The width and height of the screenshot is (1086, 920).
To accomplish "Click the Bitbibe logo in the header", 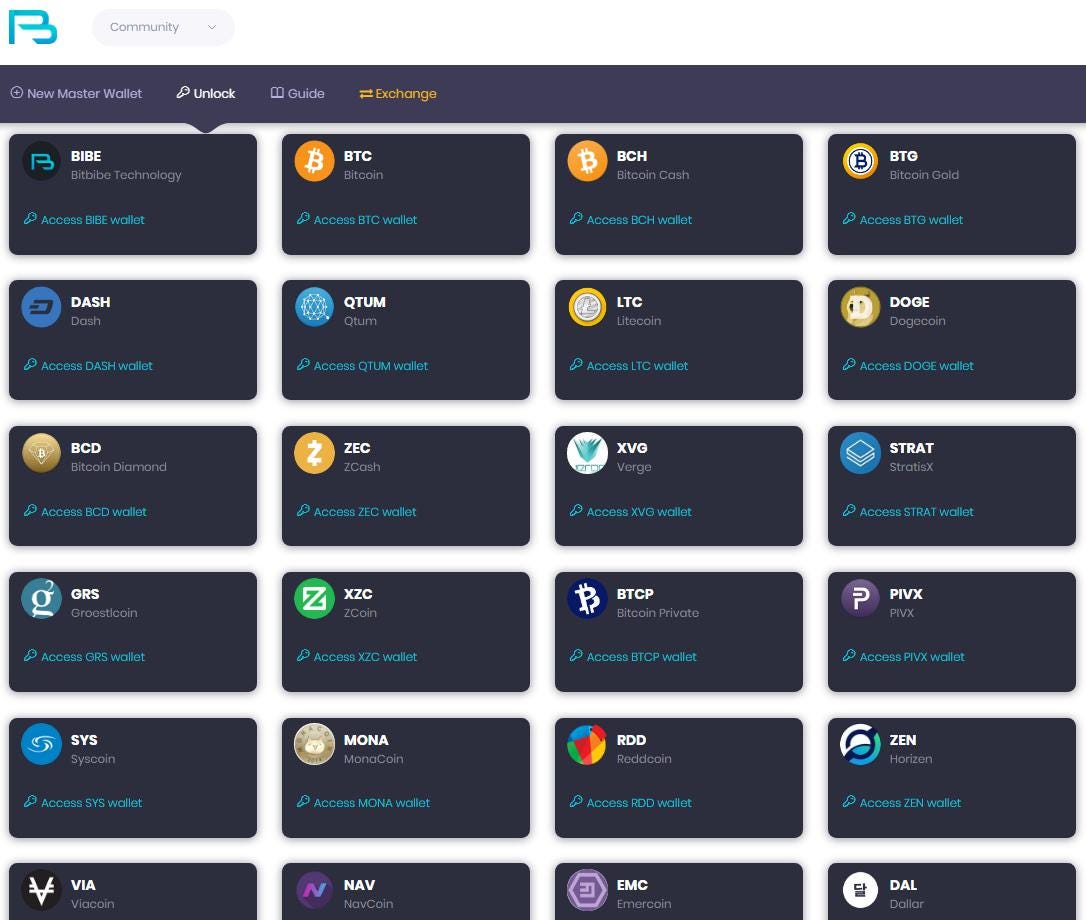I will pos(33,27).
